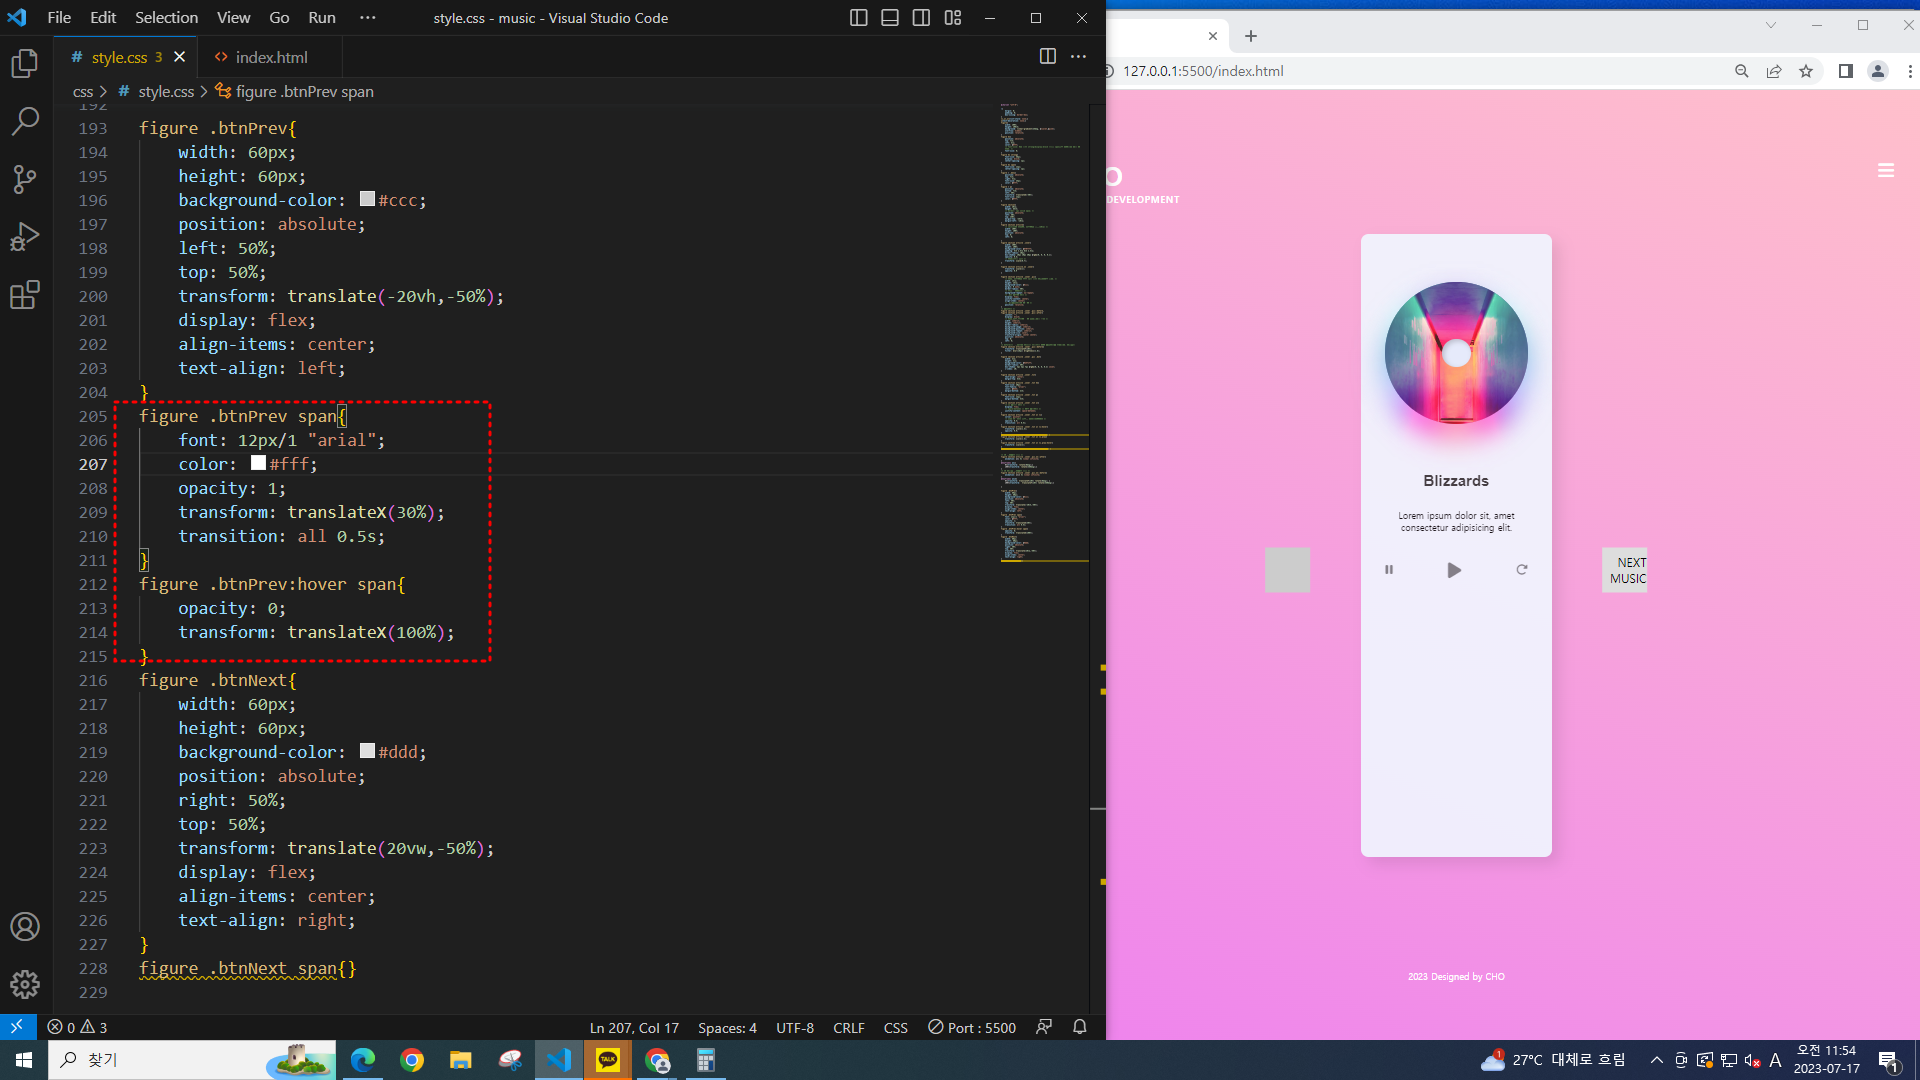Expand the hidden menus ellipsis in menu bar
The image size is (1920, 1080).
[x=368, y=18]
